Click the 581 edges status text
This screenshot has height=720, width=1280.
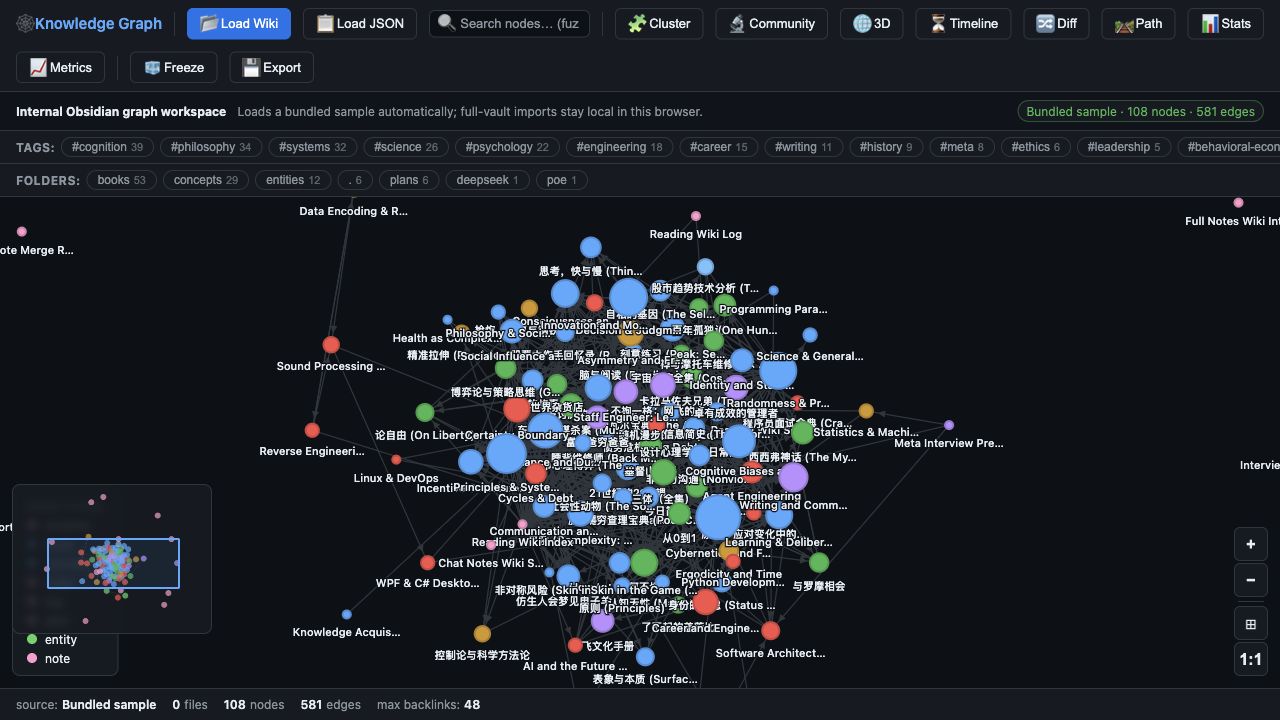[331, 704]
